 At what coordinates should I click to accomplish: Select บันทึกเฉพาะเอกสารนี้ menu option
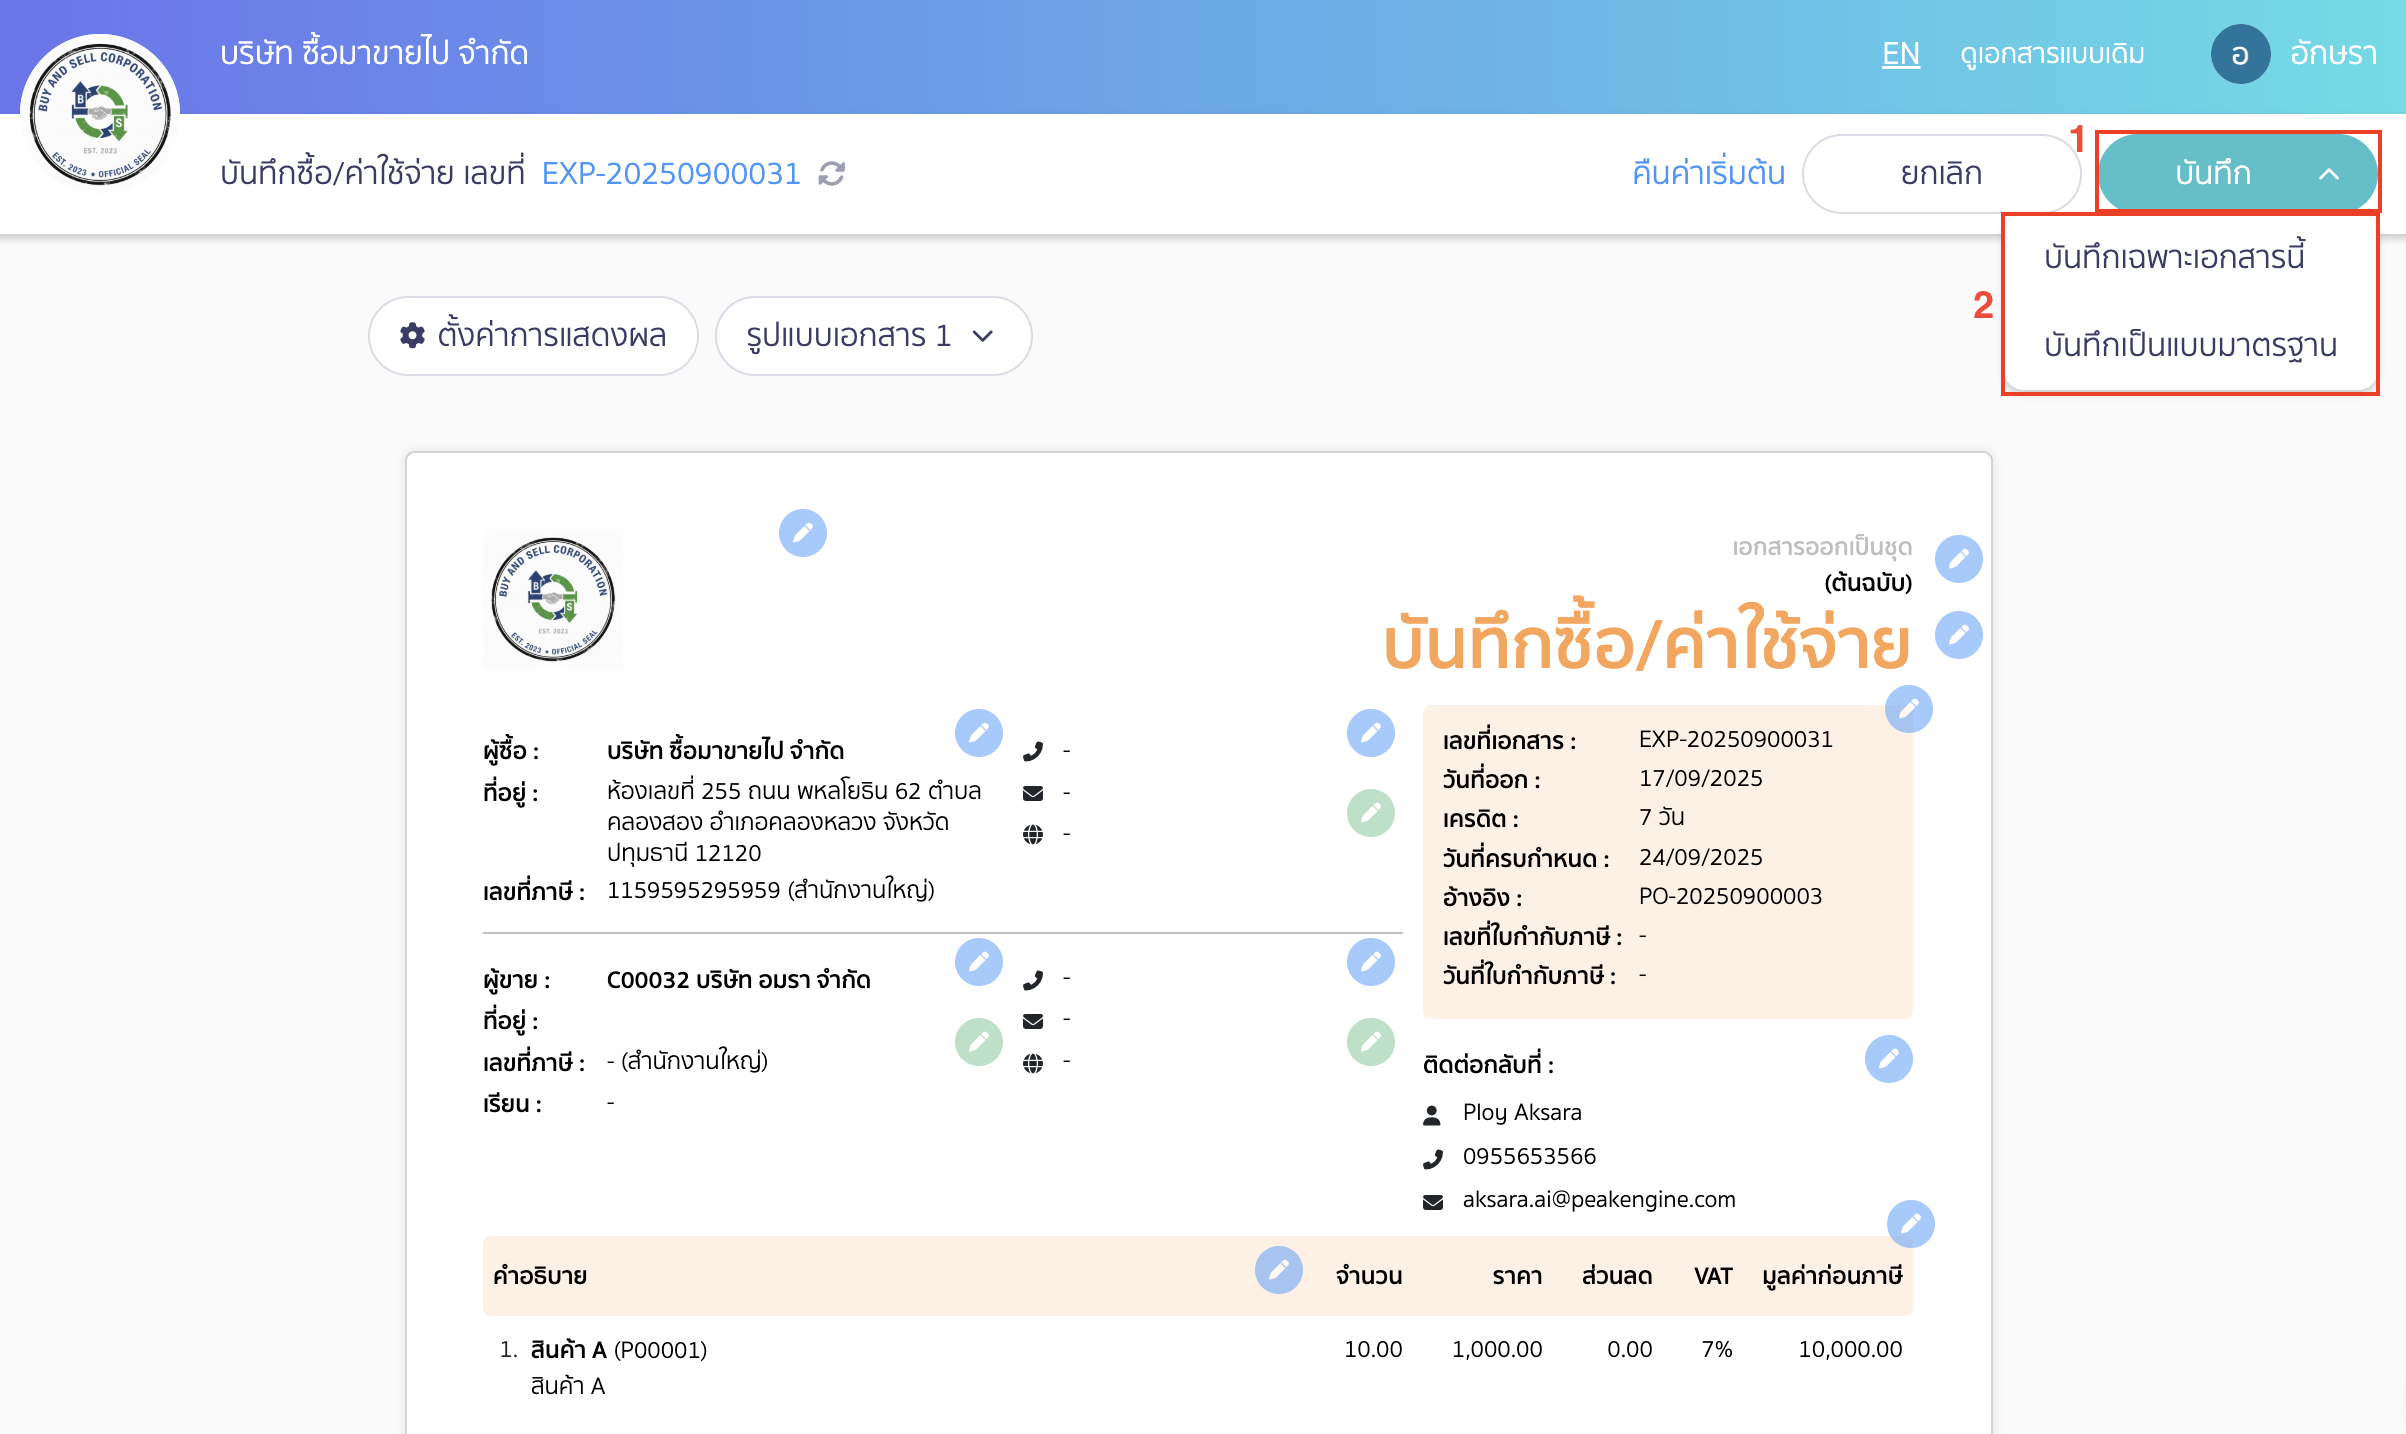(2174, 257)
